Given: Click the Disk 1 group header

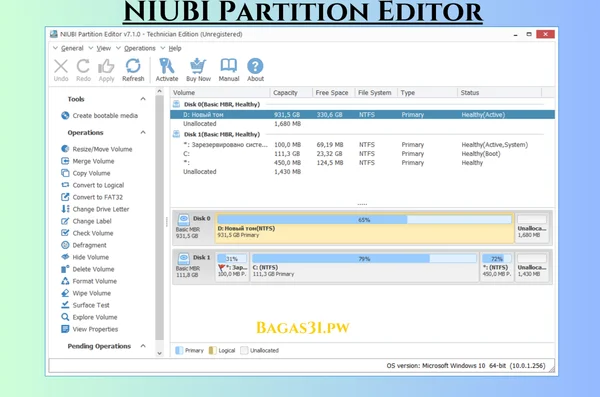Looking at the screenshot, I should [x=222, y=134].
